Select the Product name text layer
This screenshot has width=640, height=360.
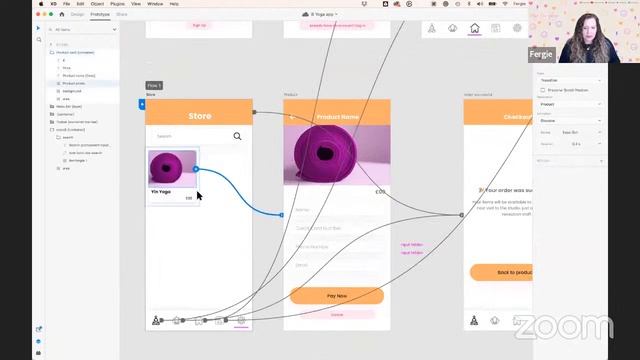(79, 76)
